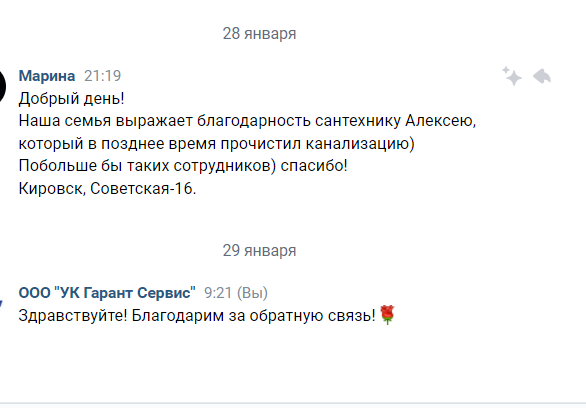Click the 29 января date separator
The height and width of the screenshot is (408, 586).
[x=259, y=251]
